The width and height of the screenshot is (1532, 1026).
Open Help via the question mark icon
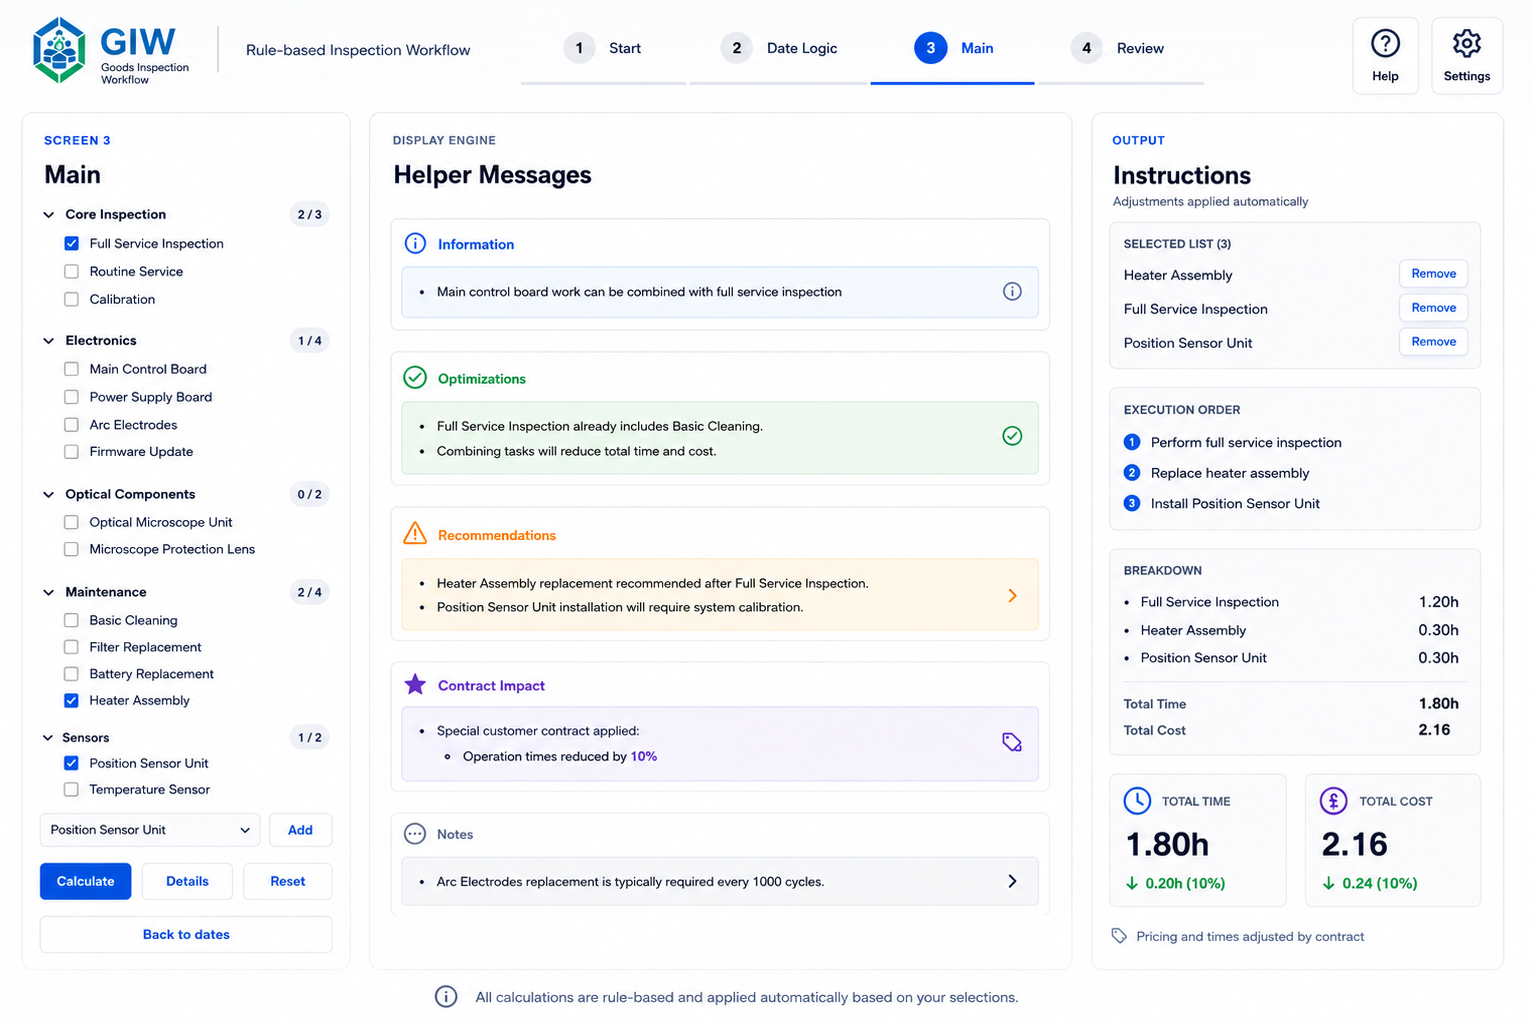coord(1385,43)
